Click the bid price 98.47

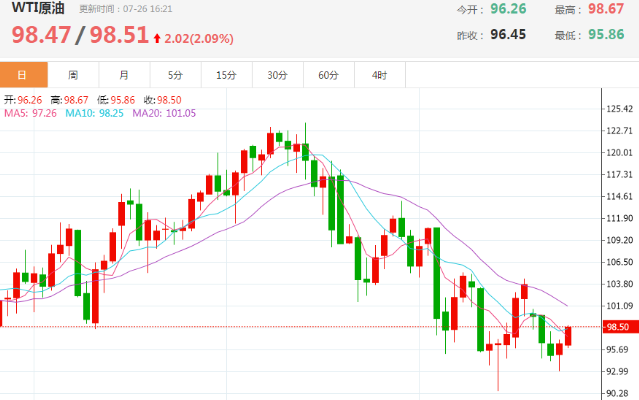(x=41, y=35)
